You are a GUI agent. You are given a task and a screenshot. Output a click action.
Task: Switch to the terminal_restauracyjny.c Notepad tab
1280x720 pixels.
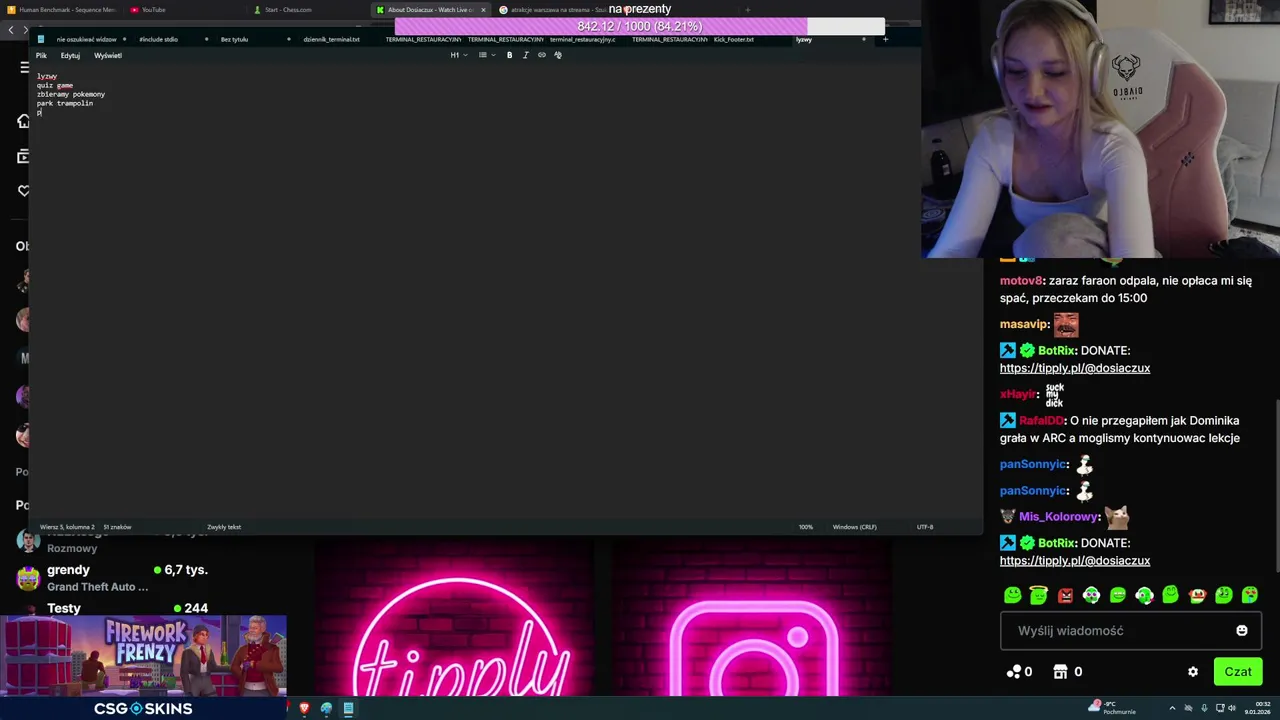(583, 39)
